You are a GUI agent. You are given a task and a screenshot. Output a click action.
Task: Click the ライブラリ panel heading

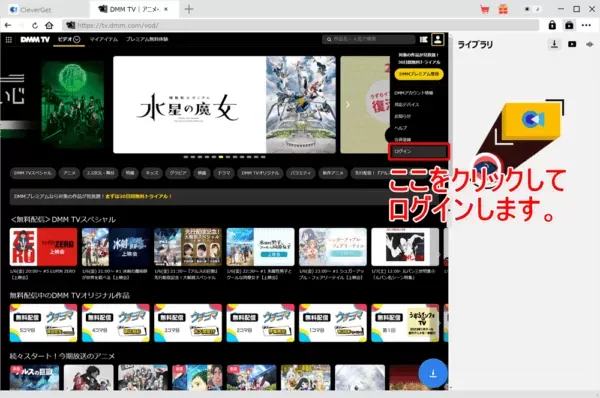pyautogui.click(x=475, y=45)
